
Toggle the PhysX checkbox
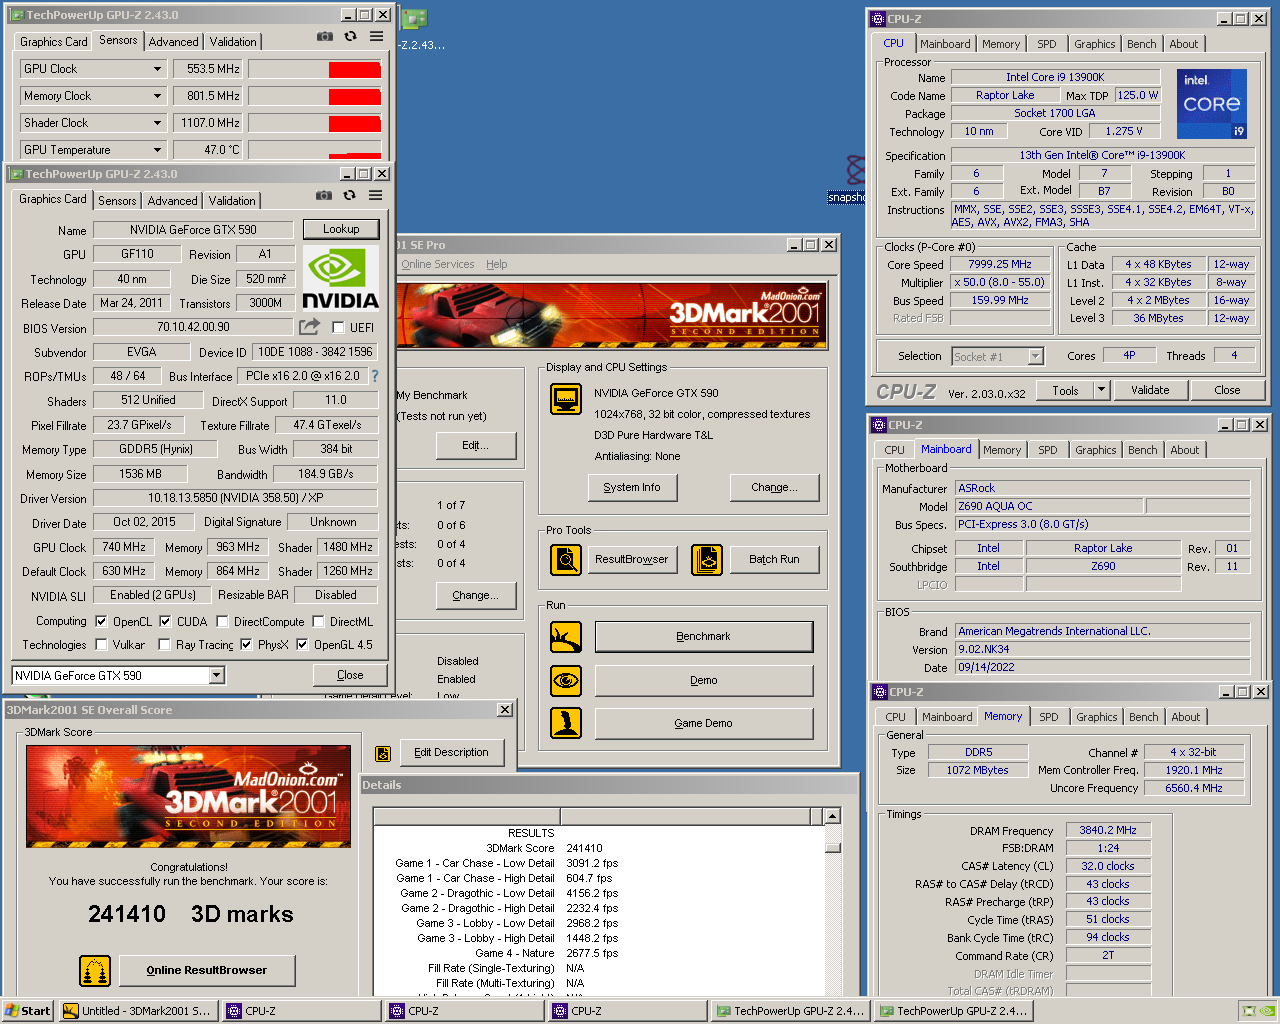tap(246, 645)
